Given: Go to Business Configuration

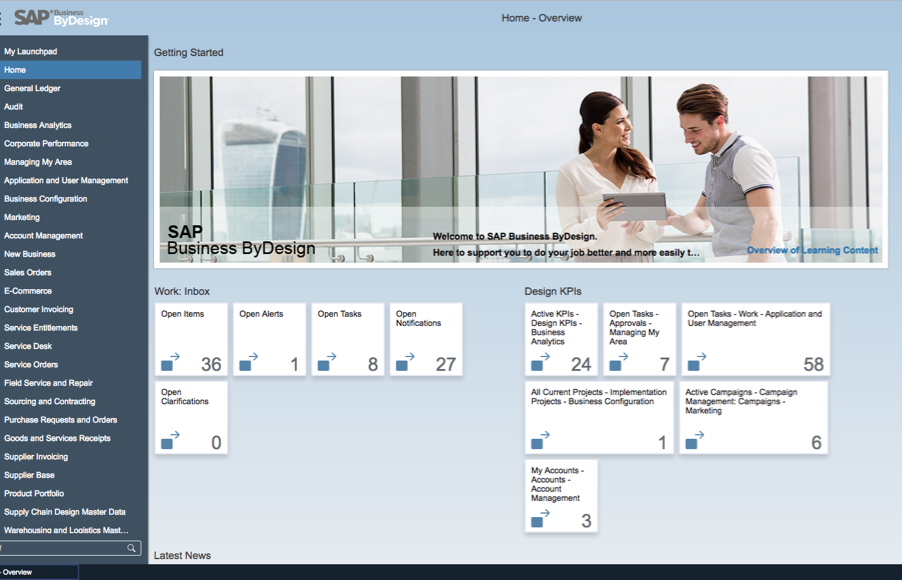Looking at the screenshot, I should [70, 199].
